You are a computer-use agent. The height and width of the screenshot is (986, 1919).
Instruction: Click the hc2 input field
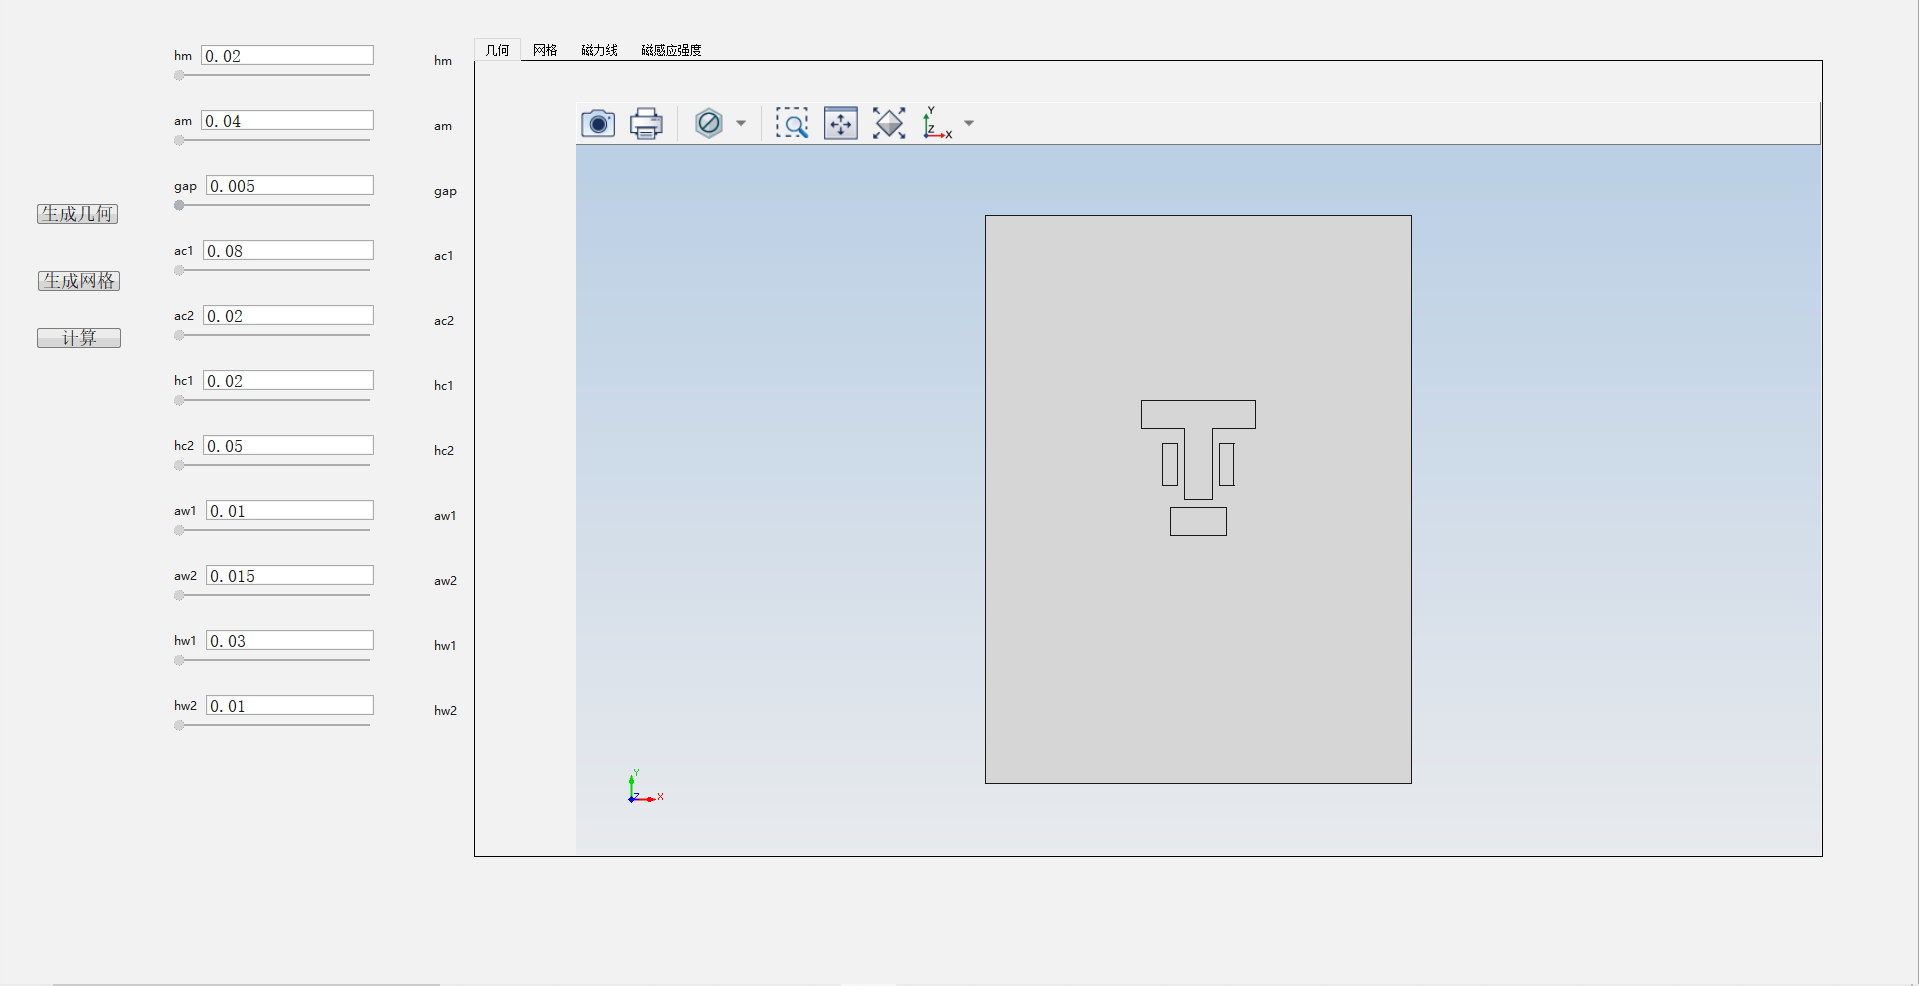click(x=289, y=446)
